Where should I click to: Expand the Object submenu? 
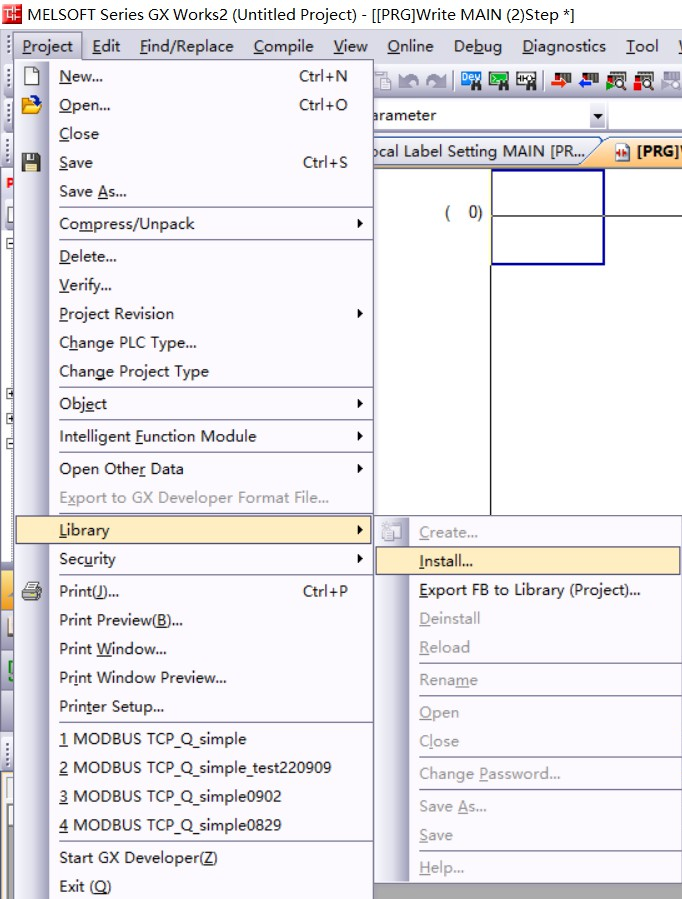pos(360,403)
